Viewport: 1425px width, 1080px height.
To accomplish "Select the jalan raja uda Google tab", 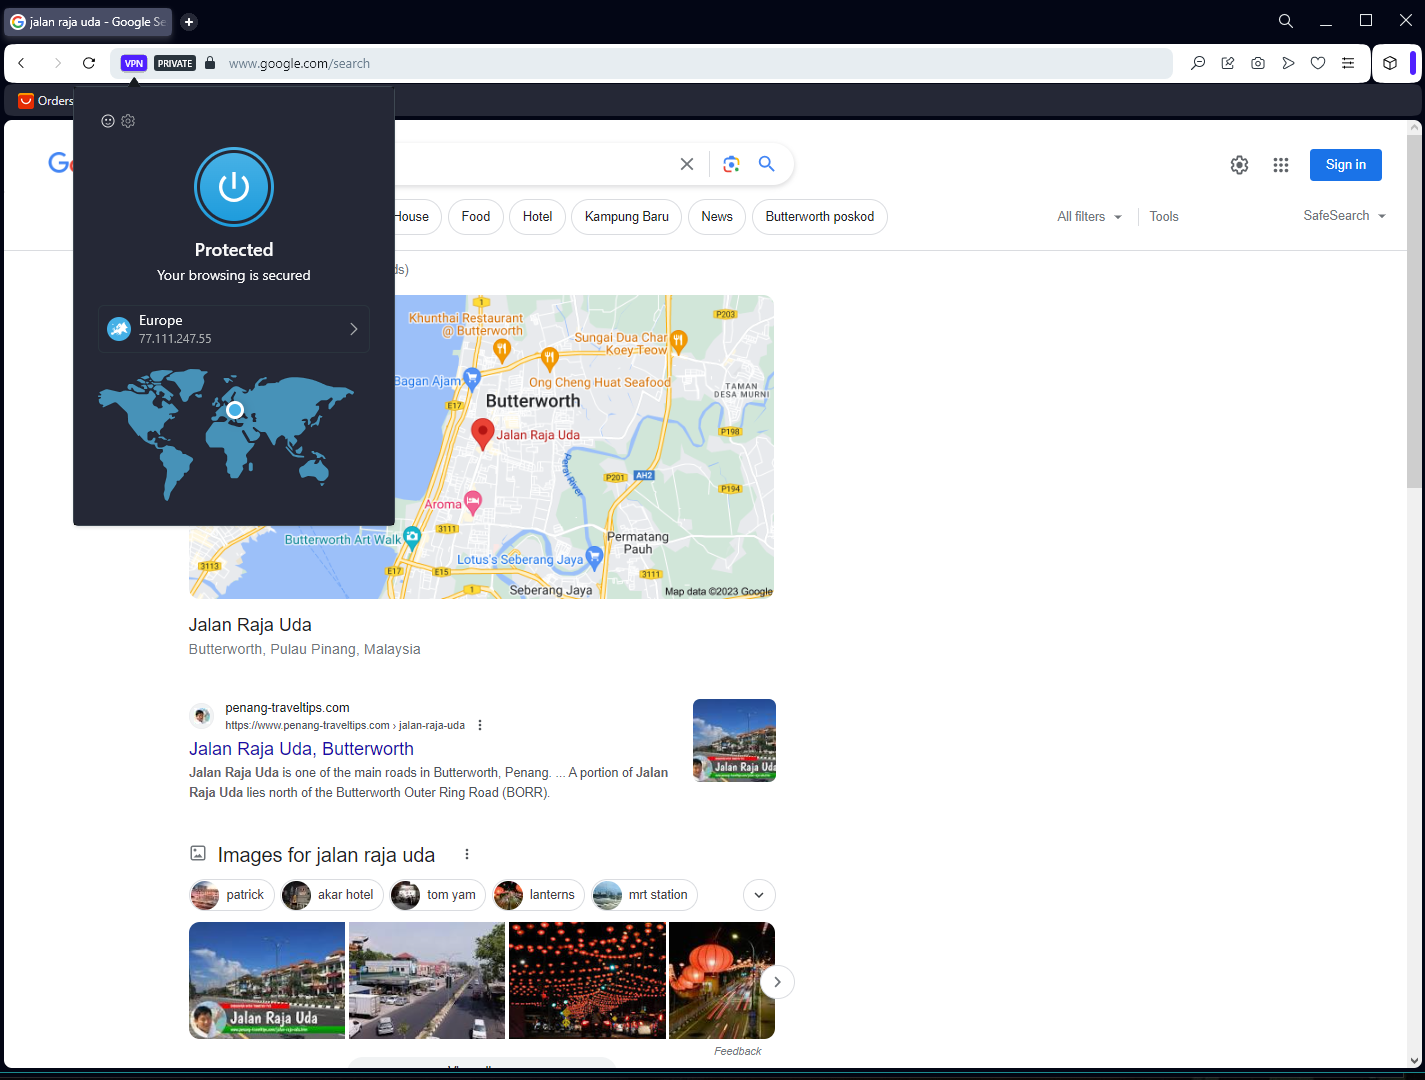I will 88,22.
